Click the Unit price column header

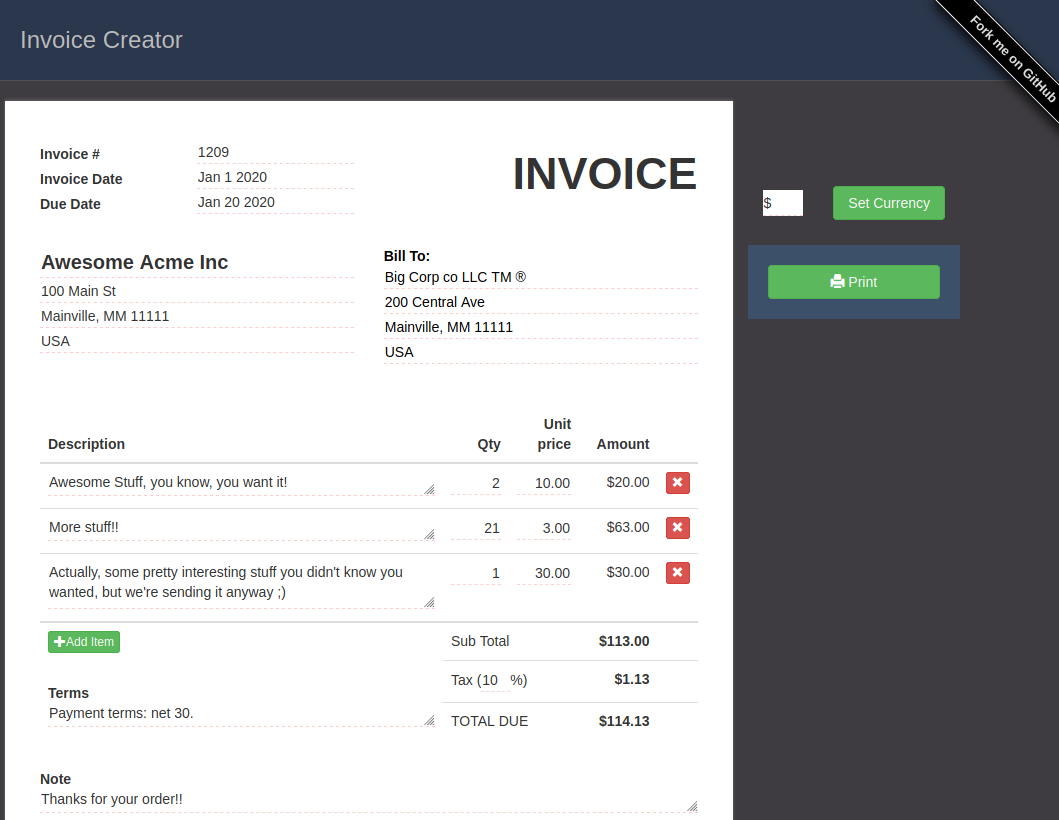point(554,434)
